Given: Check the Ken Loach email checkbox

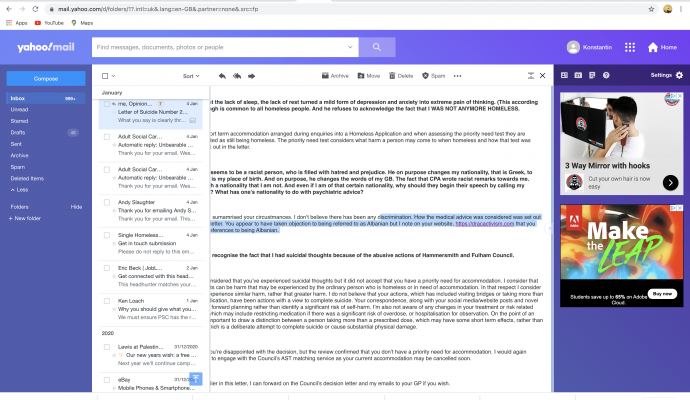Looking at the screenshot, I should tap(107, 299).
